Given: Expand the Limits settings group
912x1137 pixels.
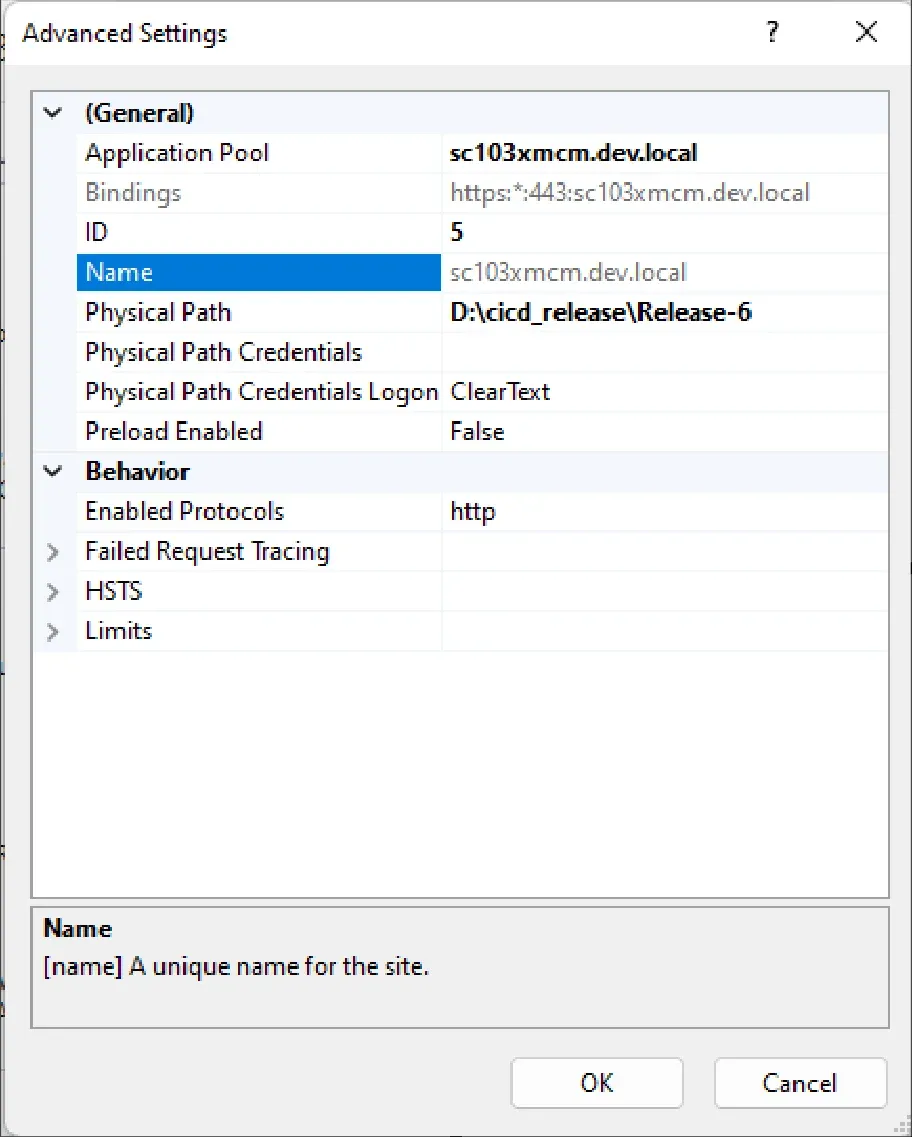Looking at the screenshot, I should (x=53, y=632).
